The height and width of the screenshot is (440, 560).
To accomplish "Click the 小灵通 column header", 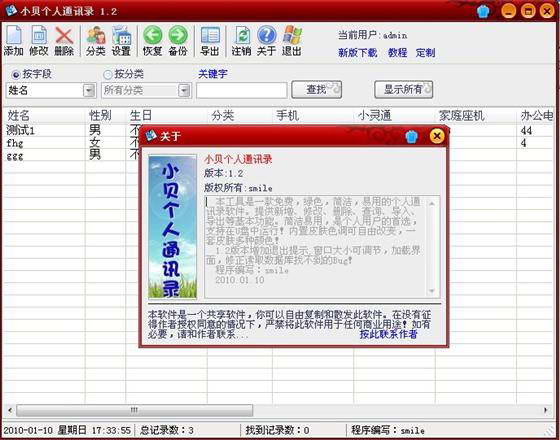I will point(394,116).
